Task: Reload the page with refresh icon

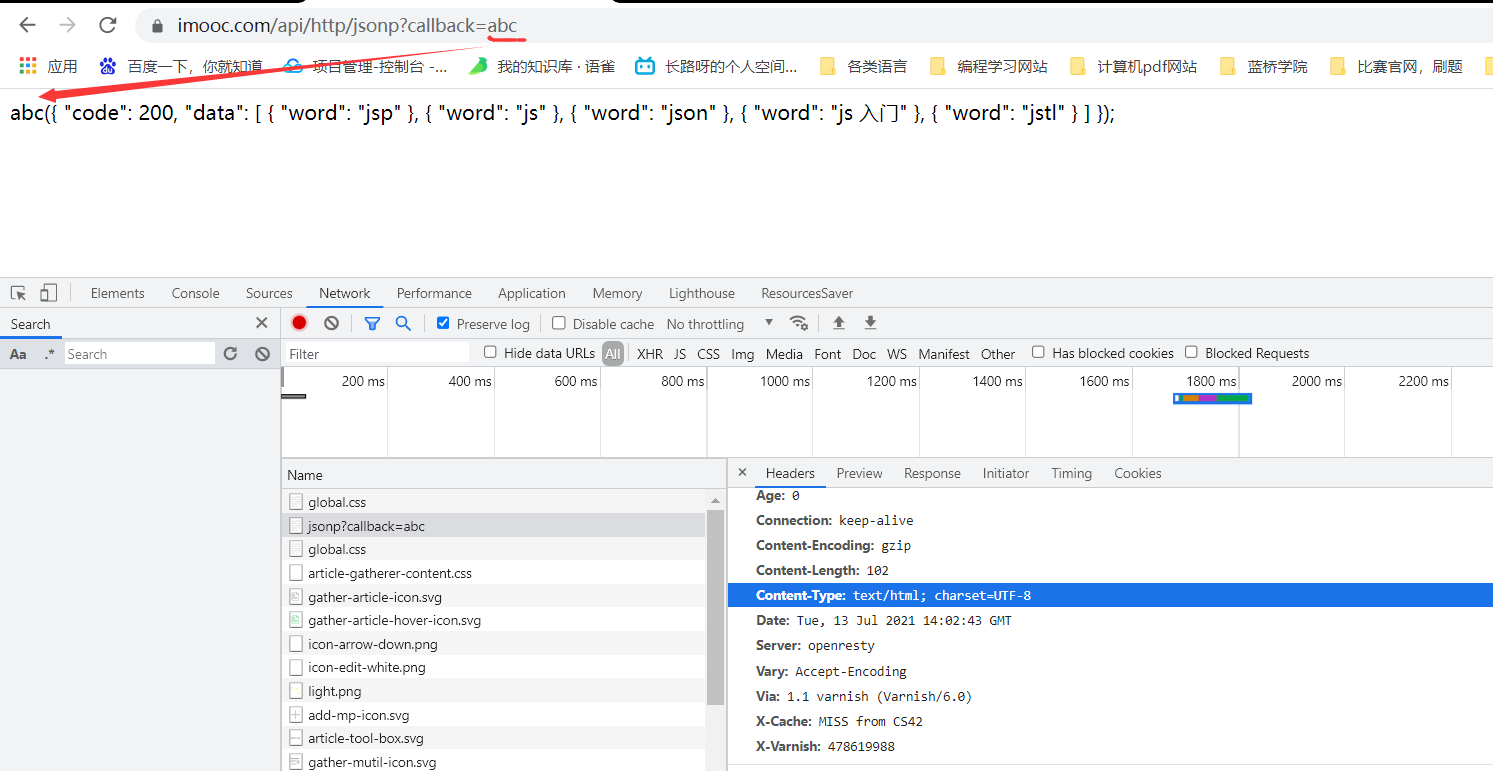Action: (x=108, y=25)
